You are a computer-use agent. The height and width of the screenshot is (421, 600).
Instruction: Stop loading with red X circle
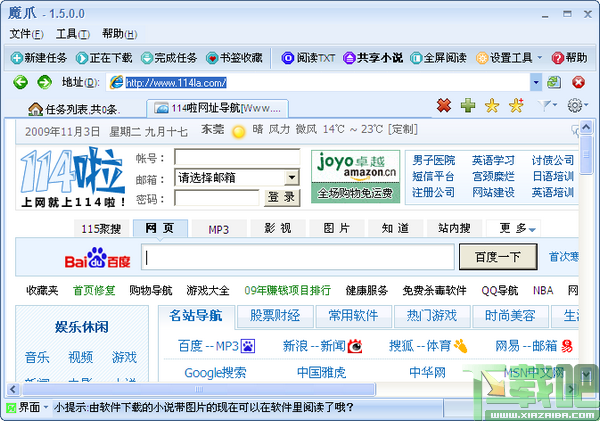[578, 82]
